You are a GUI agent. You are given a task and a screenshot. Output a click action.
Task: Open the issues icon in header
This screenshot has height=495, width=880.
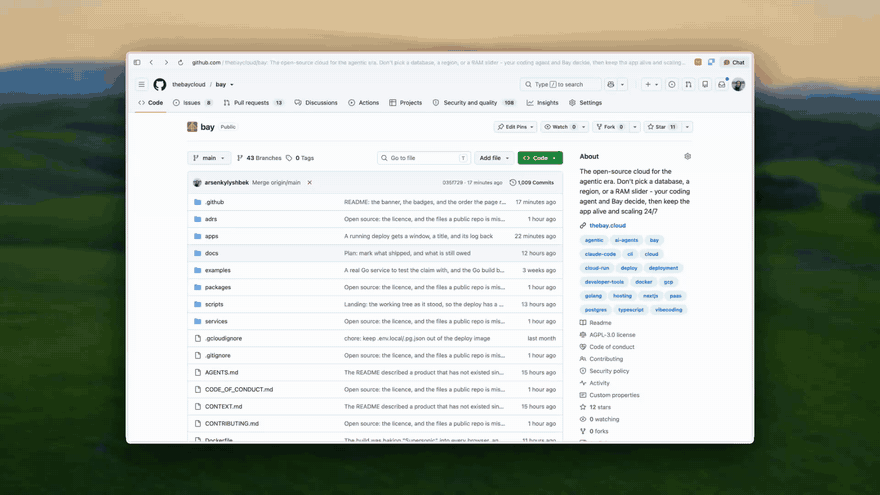point(672,85)
